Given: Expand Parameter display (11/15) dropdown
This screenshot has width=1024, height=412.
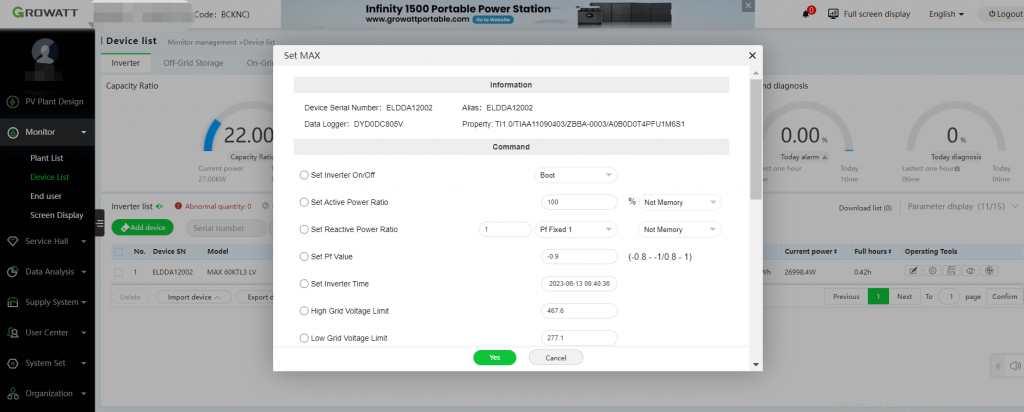Looking at the screenshot, I should coord(963,206).
